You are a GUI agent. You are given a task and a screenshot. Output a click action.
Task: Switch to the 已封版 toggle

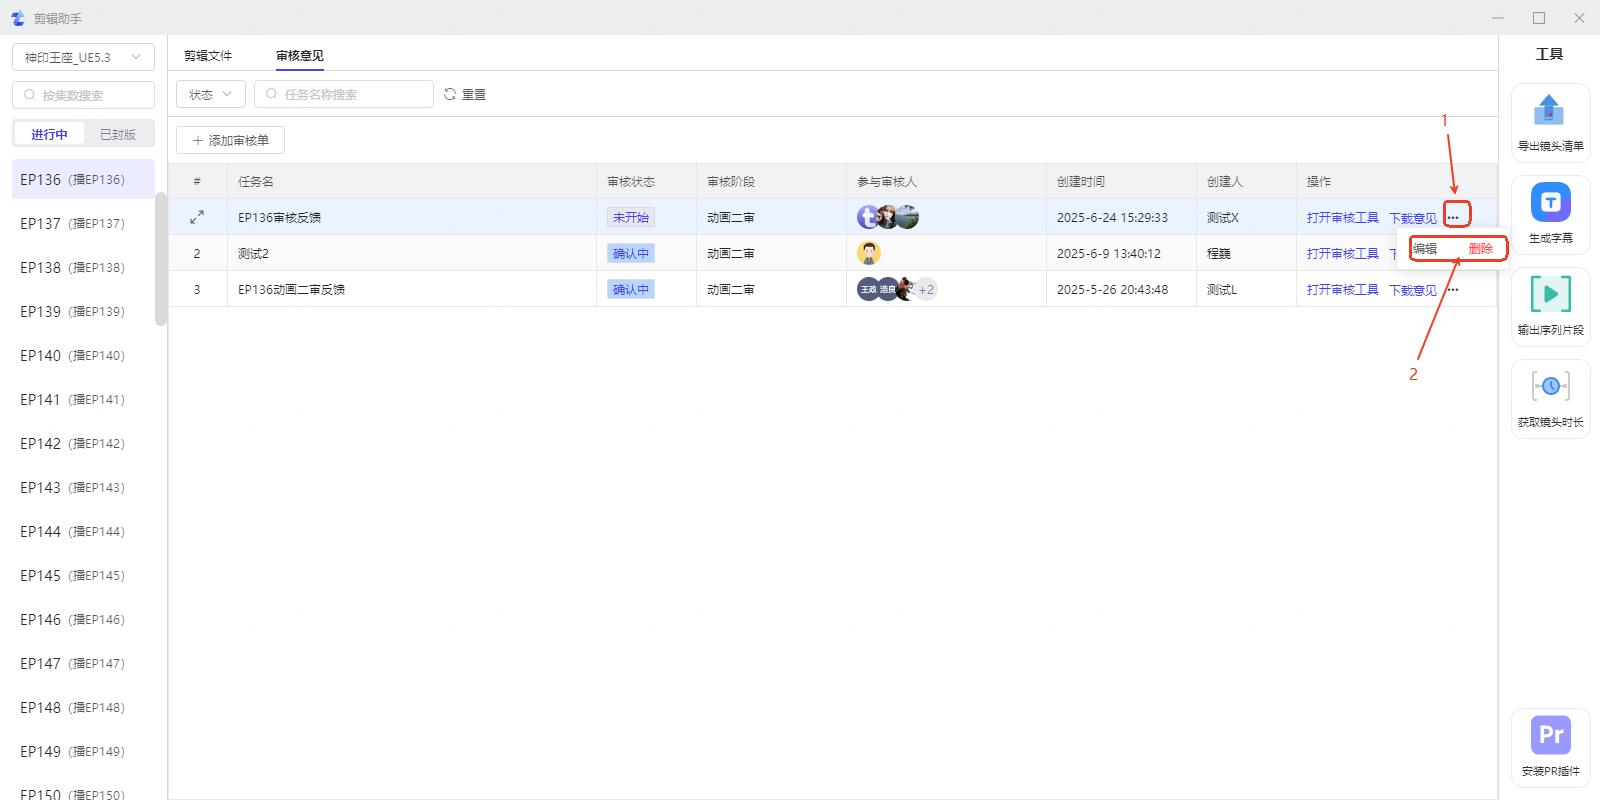[x=118, y=134]
